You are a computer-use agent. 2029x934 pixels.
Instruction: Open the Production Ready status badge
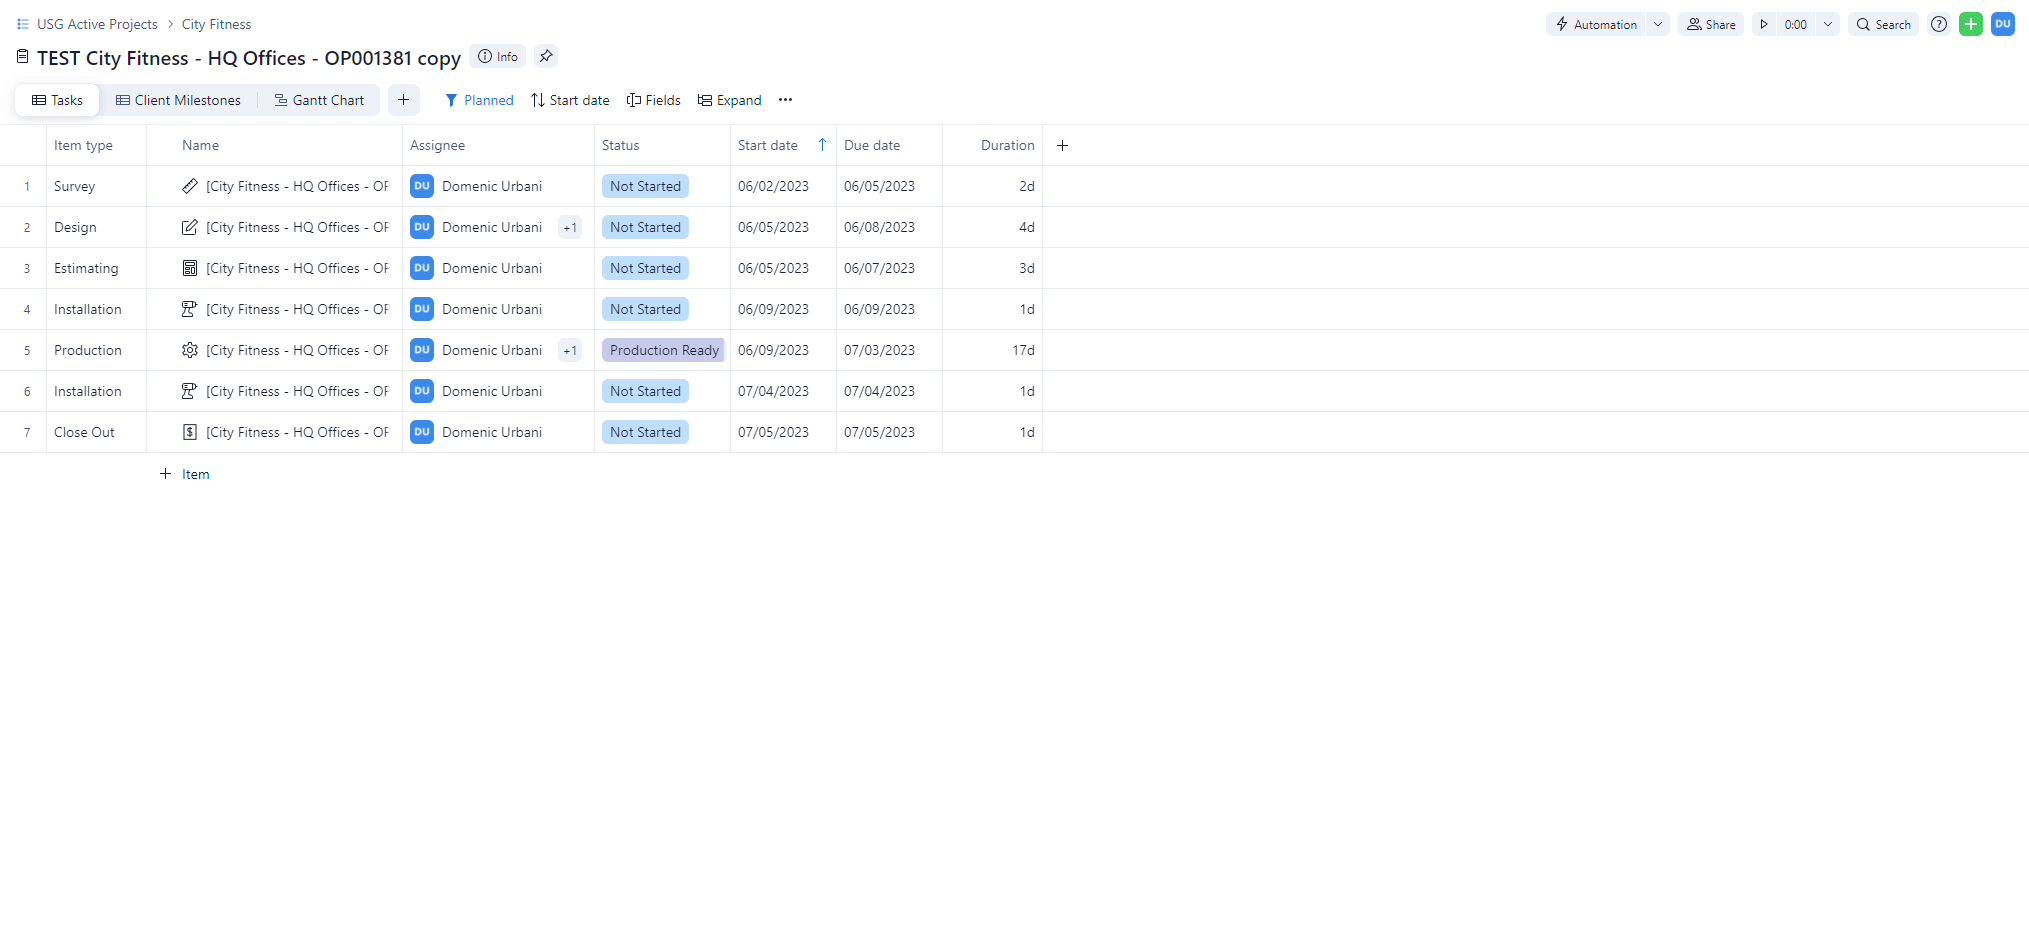(x=664, y=350)
